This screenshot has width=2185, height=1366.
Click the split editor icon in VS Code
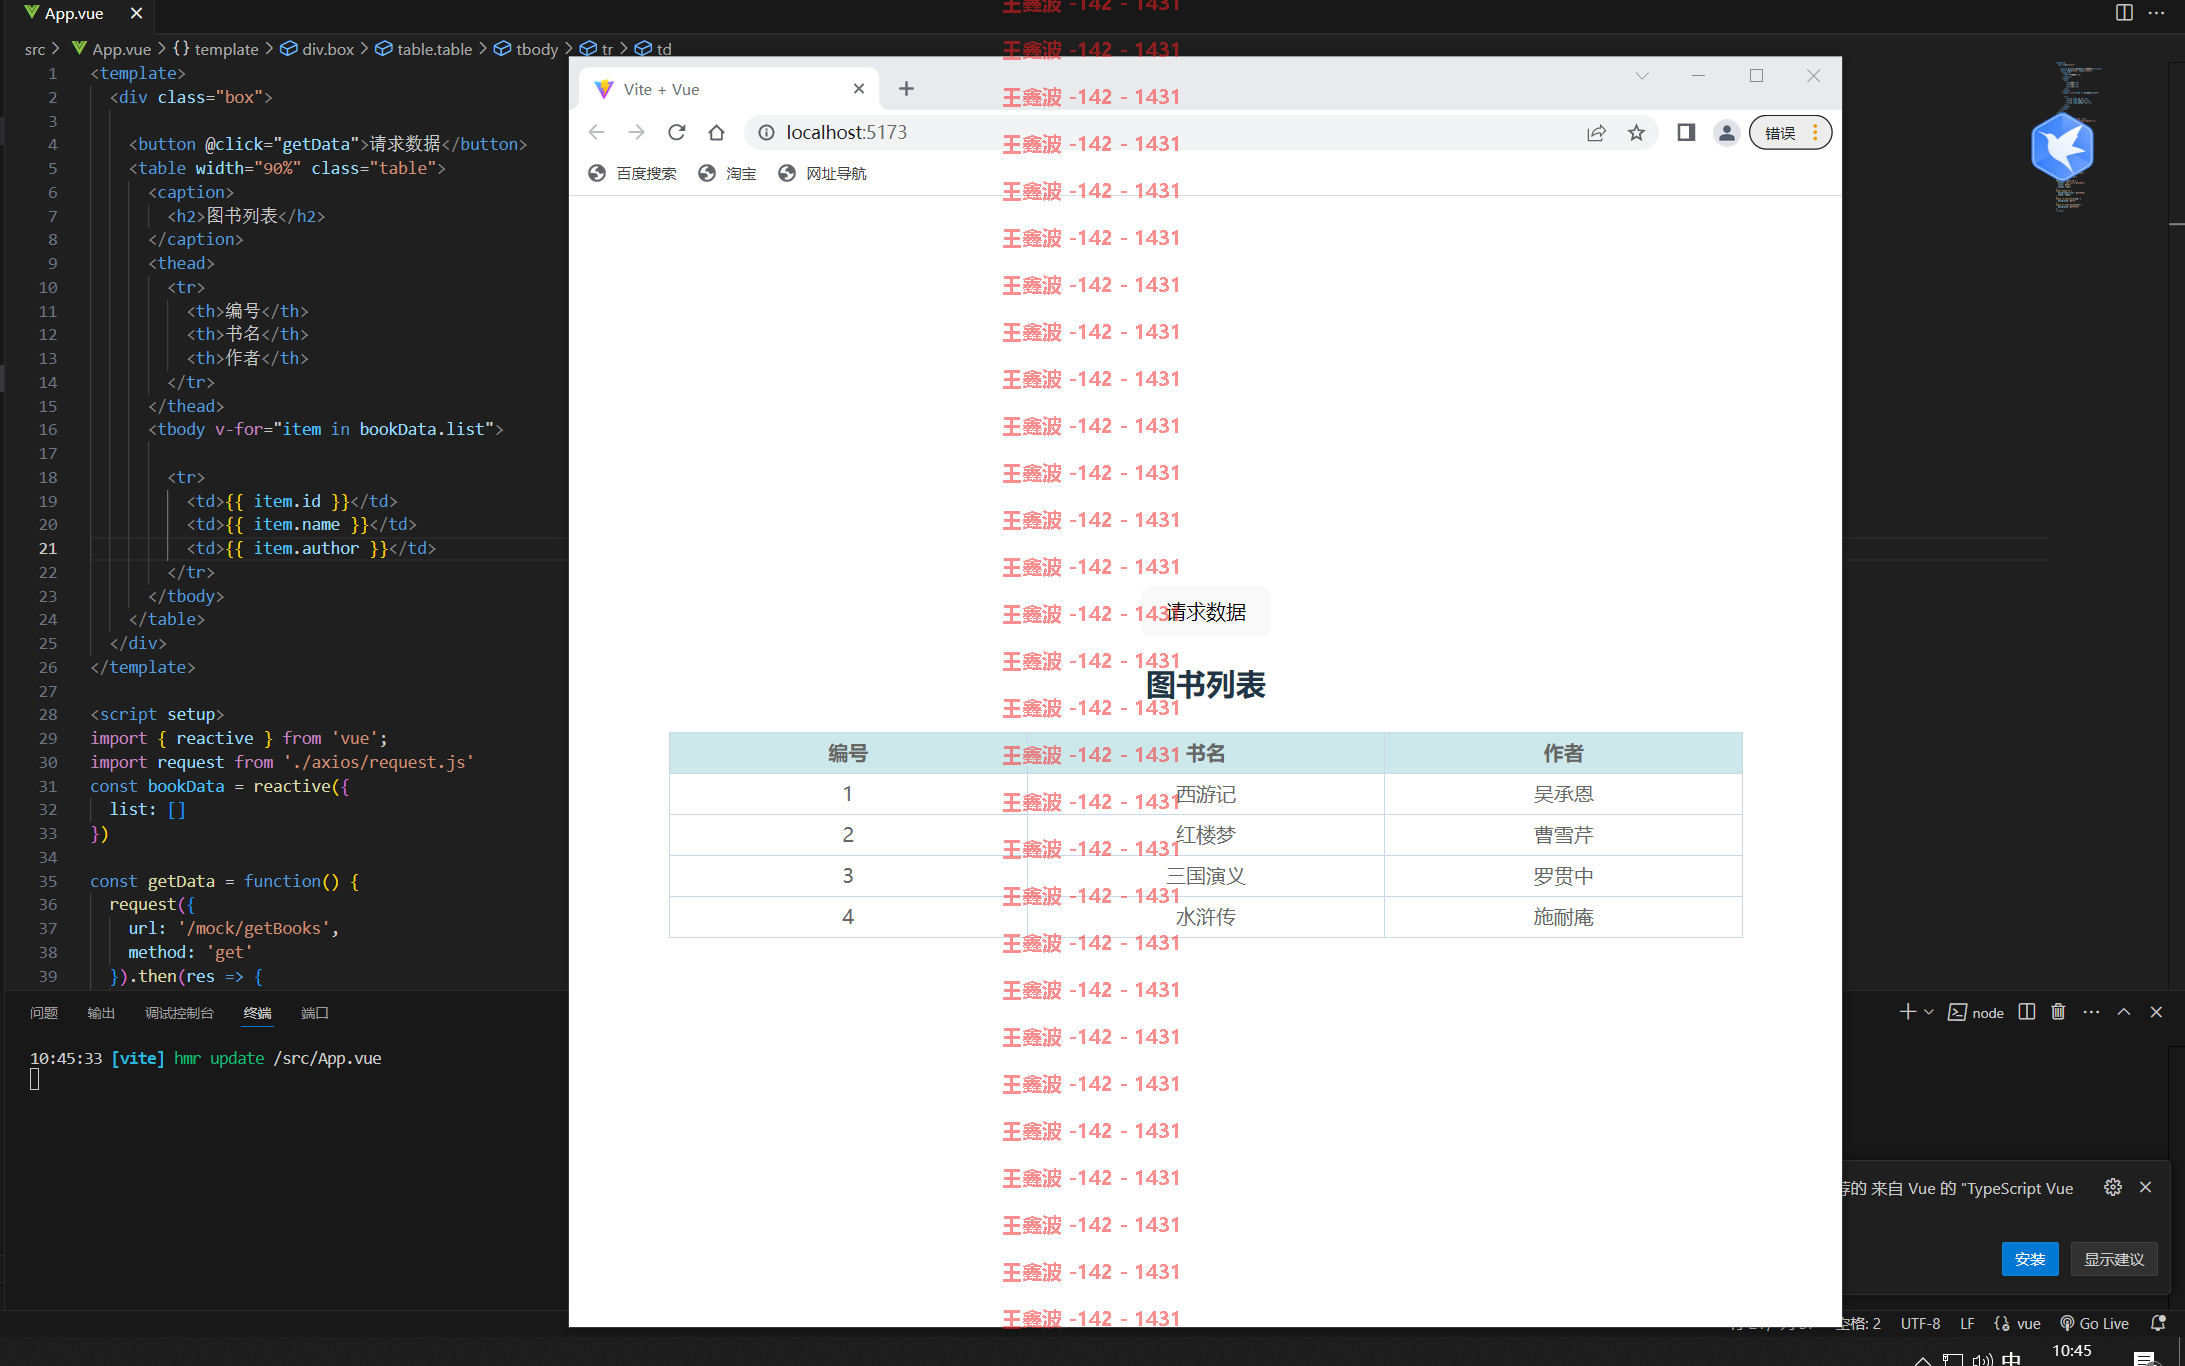coord(2124,13)
